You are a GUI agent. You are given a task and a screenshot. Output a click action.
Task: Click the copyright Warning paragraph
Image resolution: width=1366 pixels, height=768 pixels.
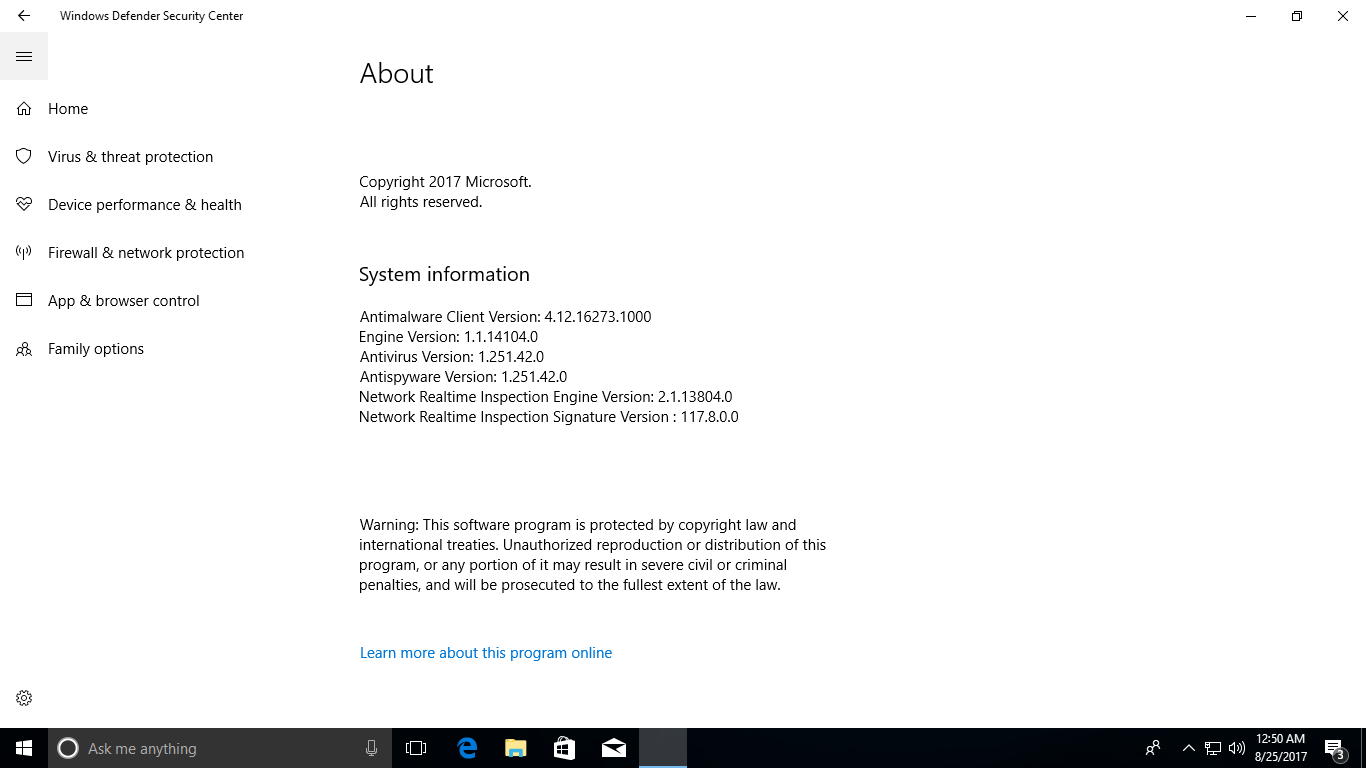(593, 555)
